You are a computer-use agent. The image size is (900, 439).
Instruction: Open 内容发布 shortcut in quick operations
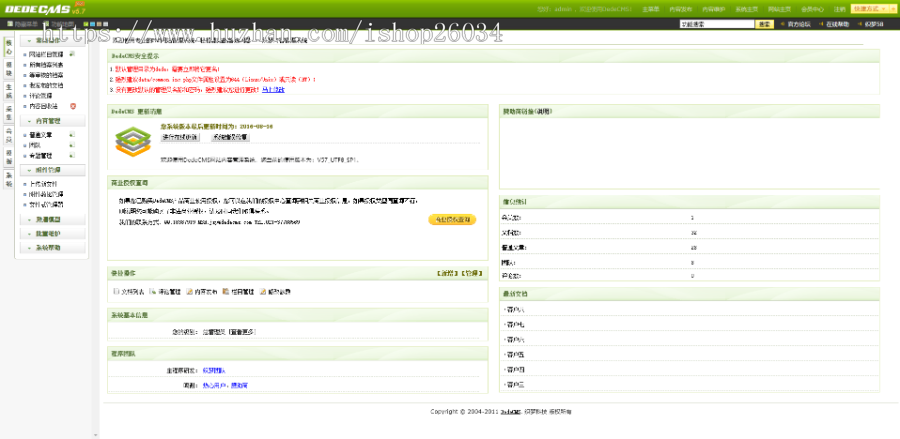202,292
